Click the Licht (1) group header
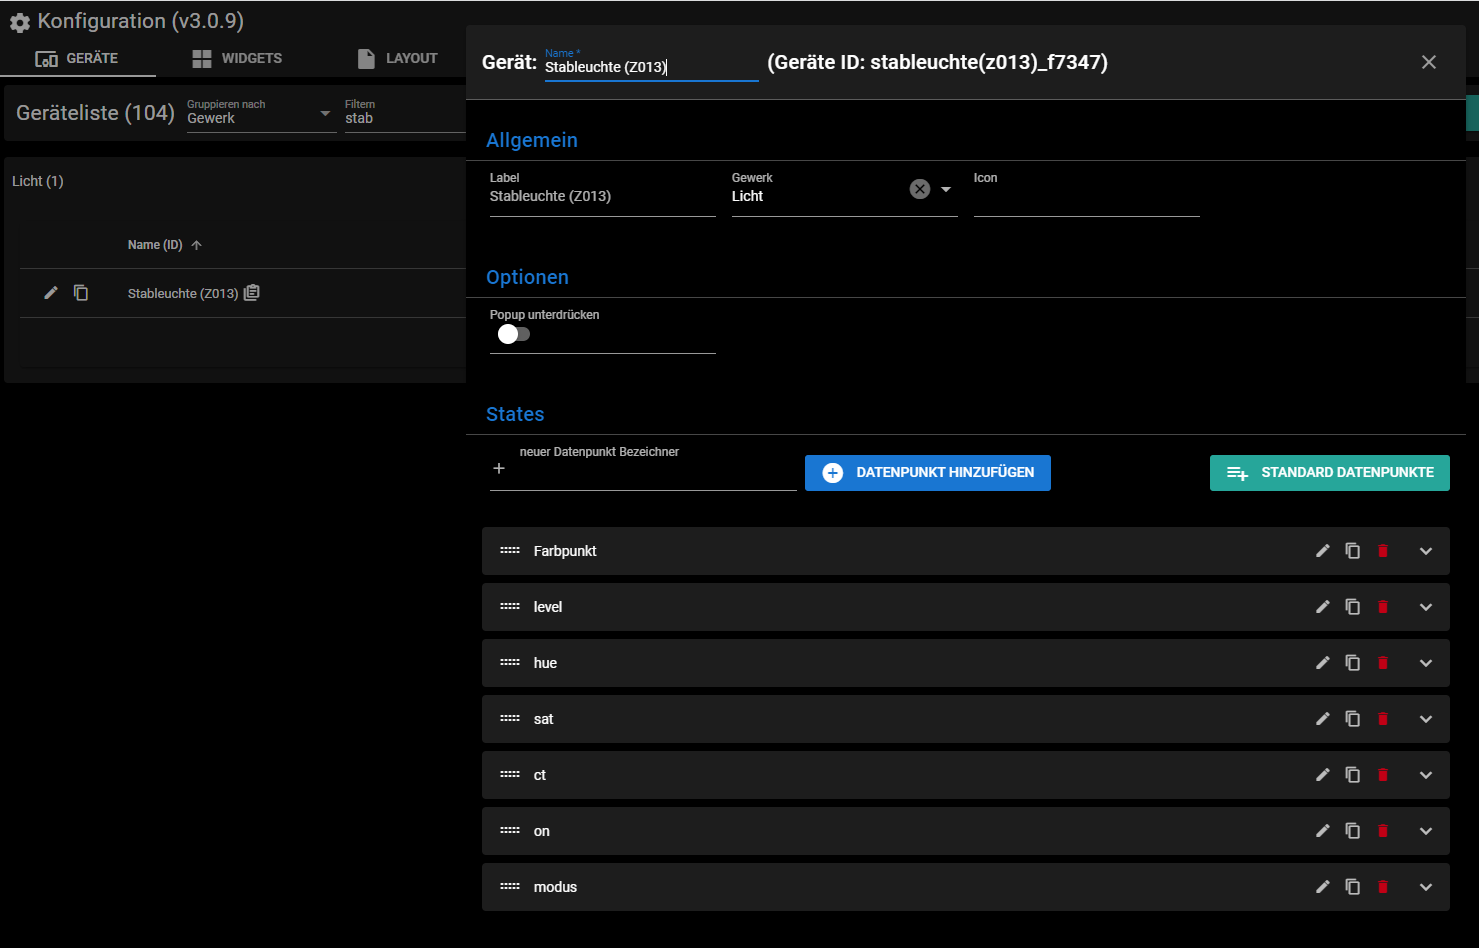Image resolution: width=1479 pixels, height=948 pixels. [x=38, y=181]
